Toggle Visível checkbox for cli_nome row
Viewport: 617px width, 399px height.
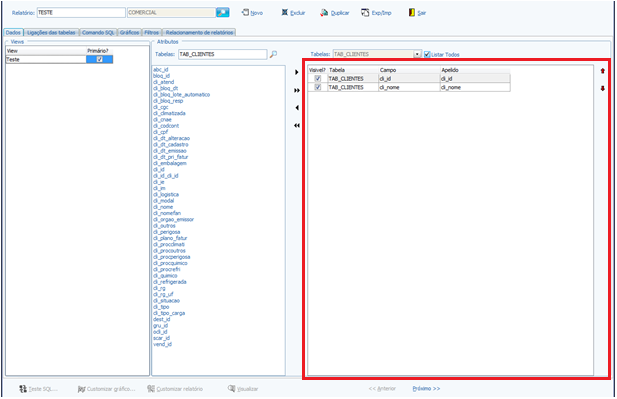pyautogui.click(x=318, y=87)
